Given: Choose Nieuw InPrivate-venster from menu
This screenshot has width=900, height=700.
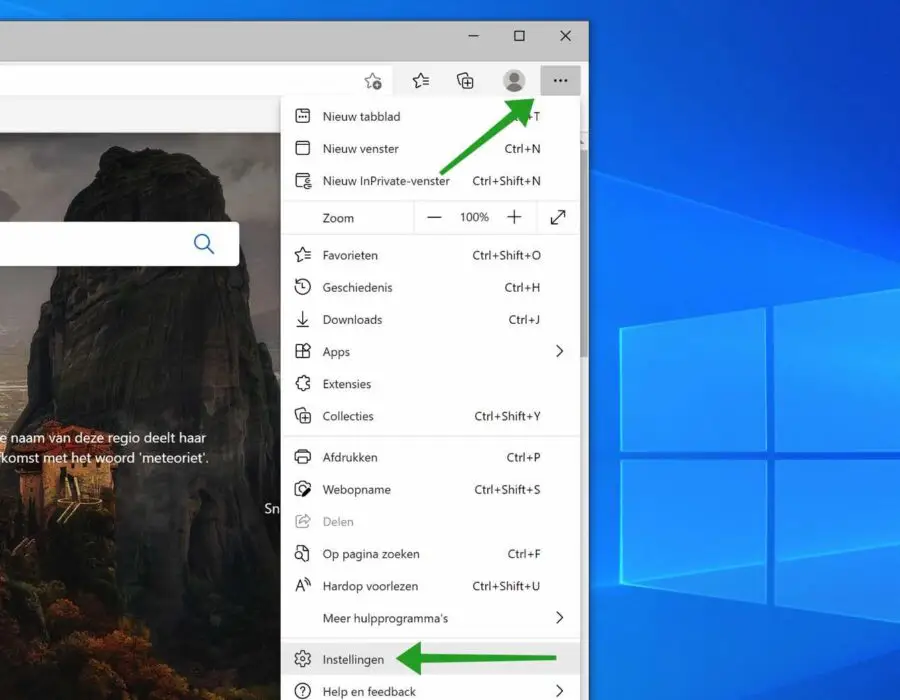Looking at the screenshot, I should 430,181.
